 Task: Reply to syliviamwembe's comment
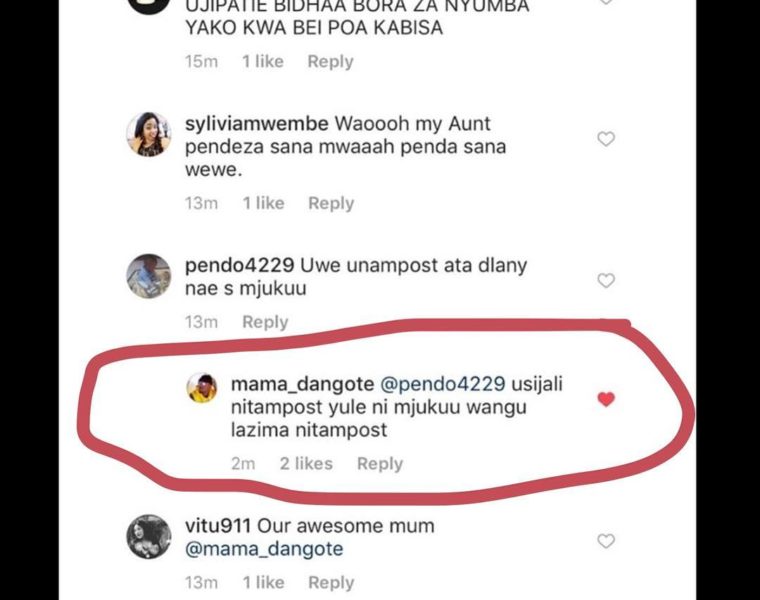point(331,203)
